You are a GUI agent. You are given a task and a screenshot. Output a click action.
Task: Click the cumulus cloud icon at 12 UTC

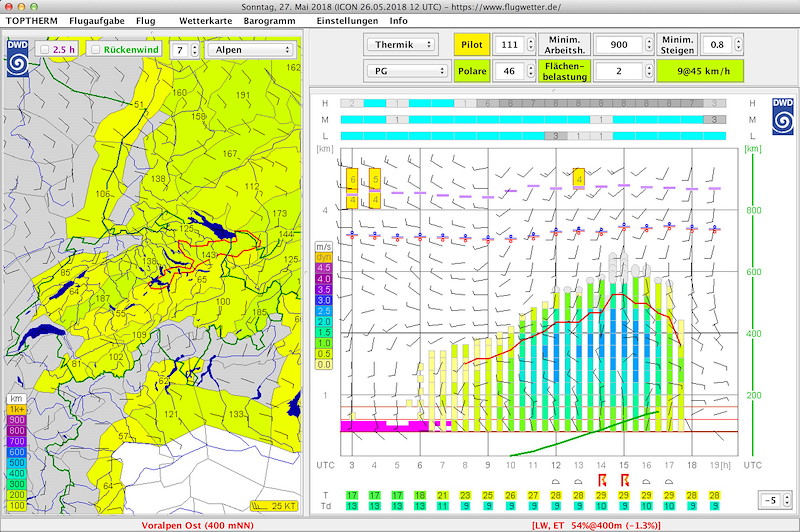click(x=556, y=481)
